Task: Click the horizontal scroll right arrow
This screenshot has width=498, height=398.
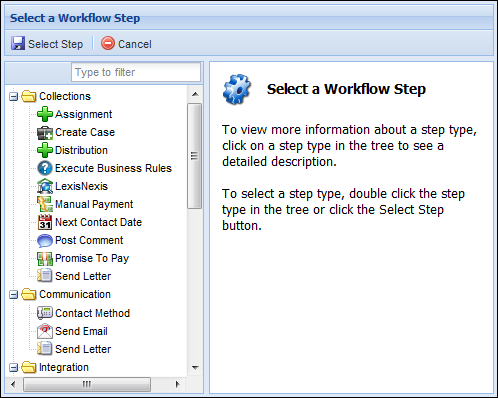Action: coord(178,384)
